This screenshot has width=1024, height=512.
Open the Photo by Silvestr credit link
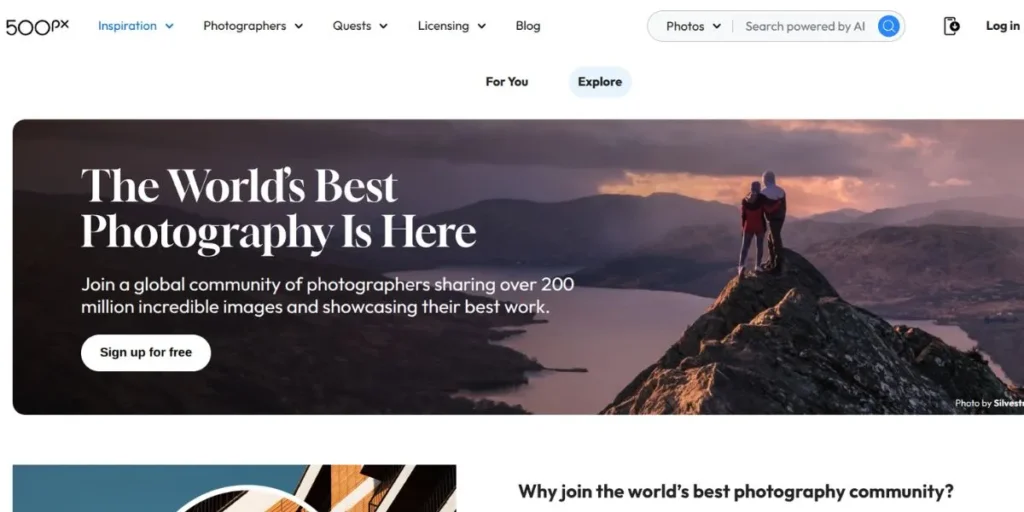[x=989, y=403]
